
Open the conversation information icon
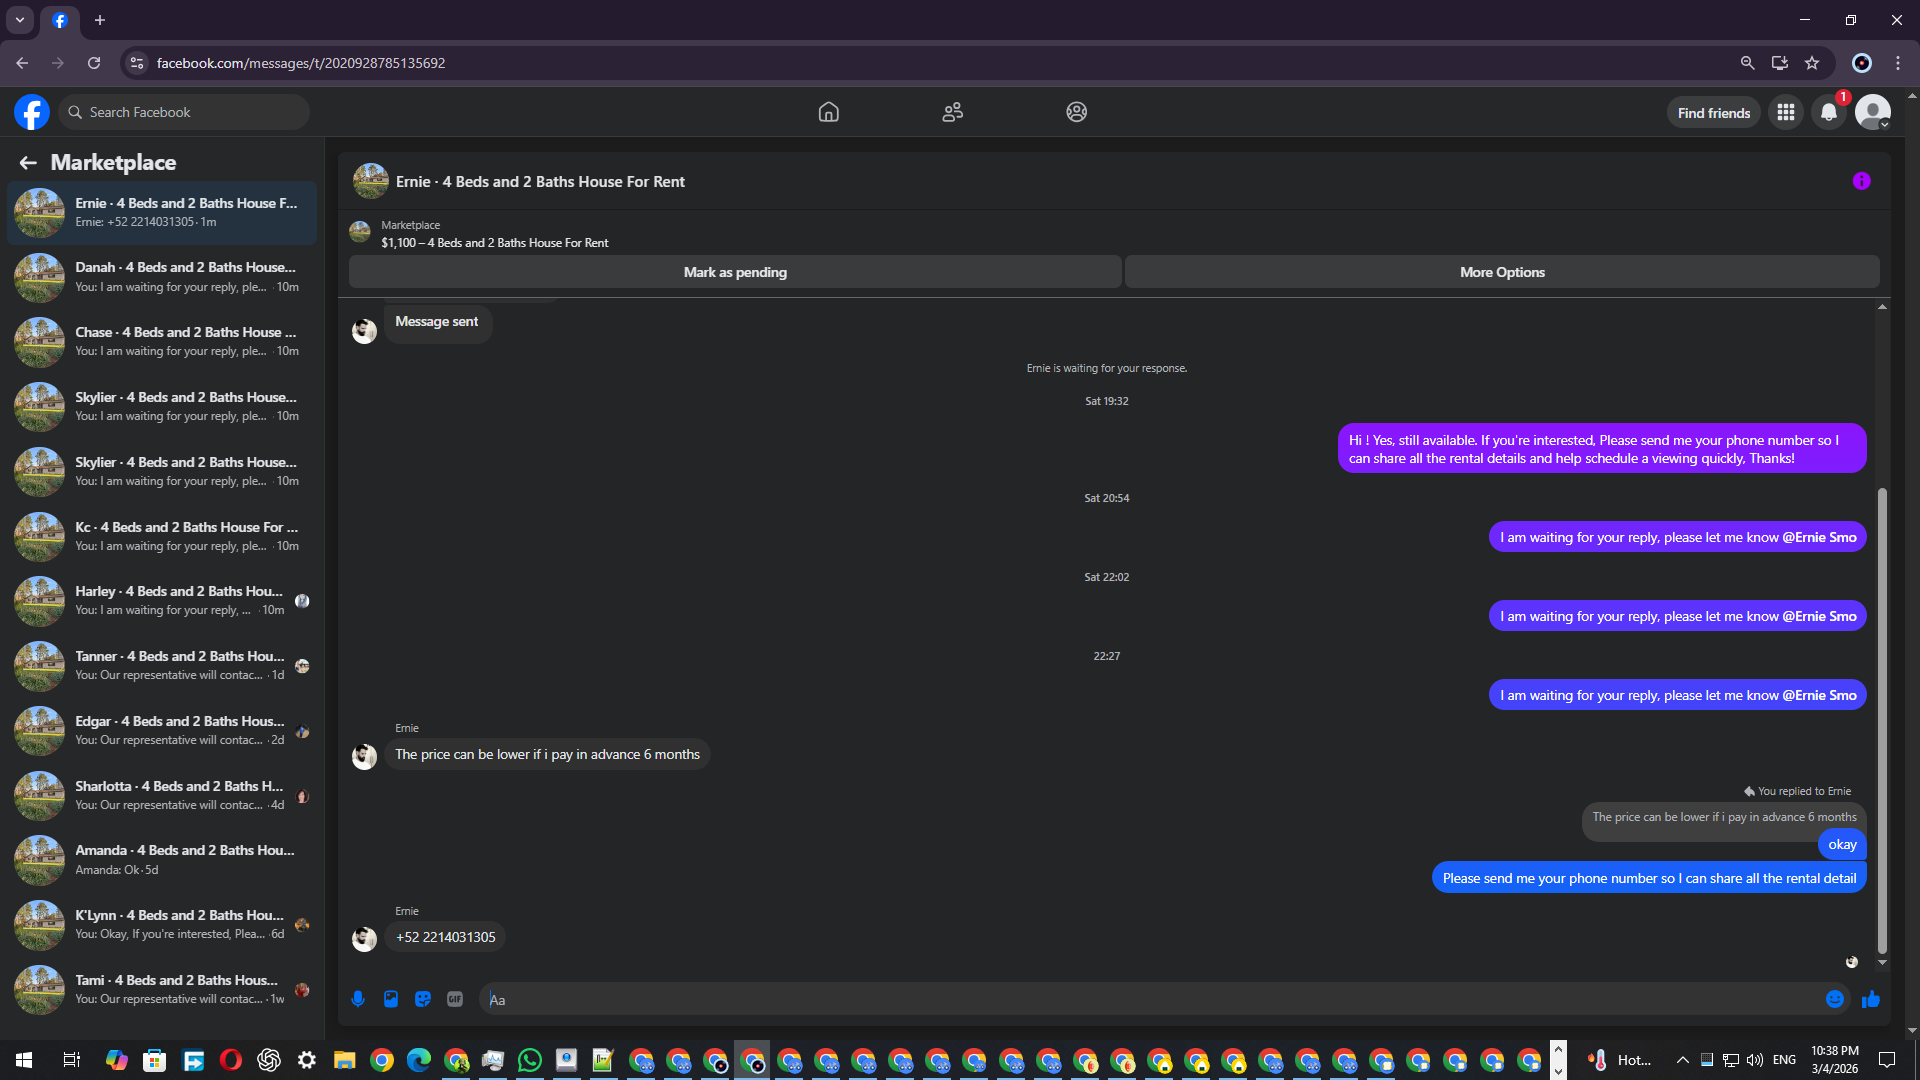click(1861, 181)
